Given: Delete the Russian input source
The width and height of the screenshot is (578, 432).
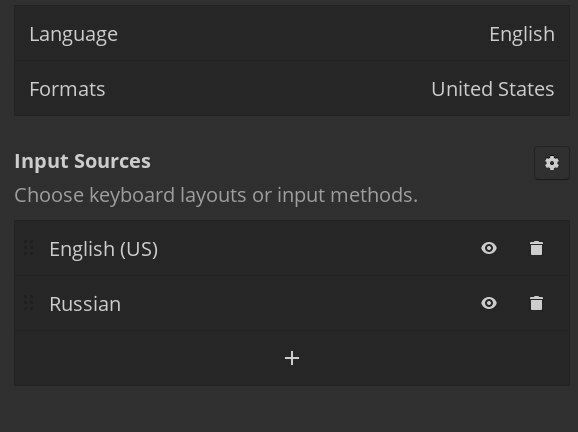Looking at the screenshot, I should pos(536,303).
